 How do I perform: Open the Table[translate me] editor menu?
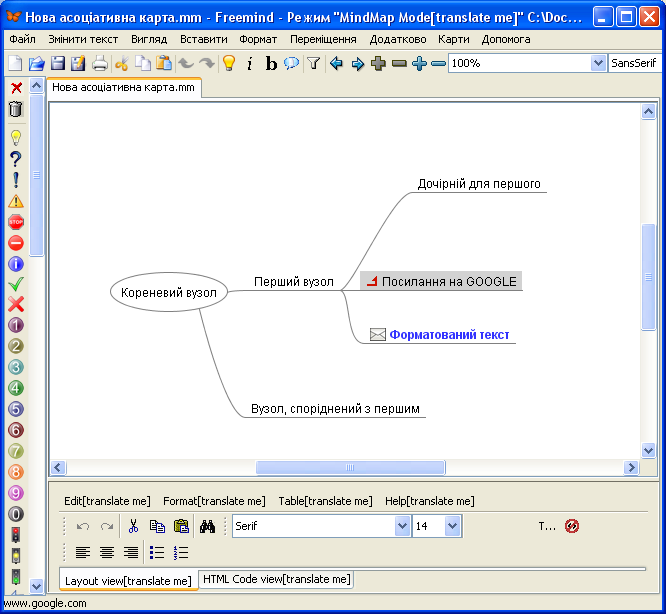(325, 501)
